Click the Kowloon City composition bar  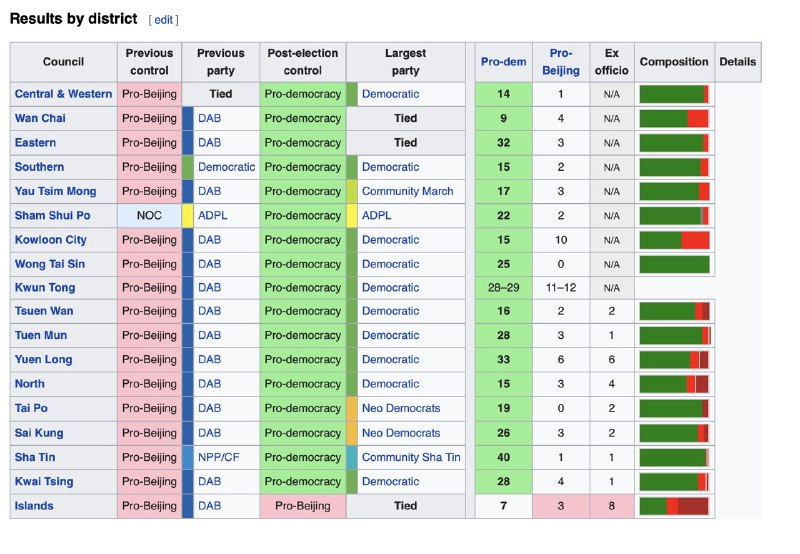674,240
